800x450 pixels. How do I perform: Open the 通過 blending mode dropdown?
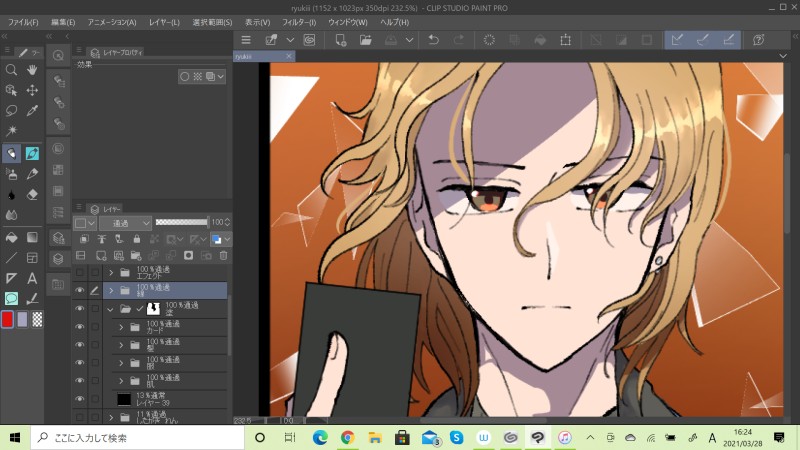126,223
